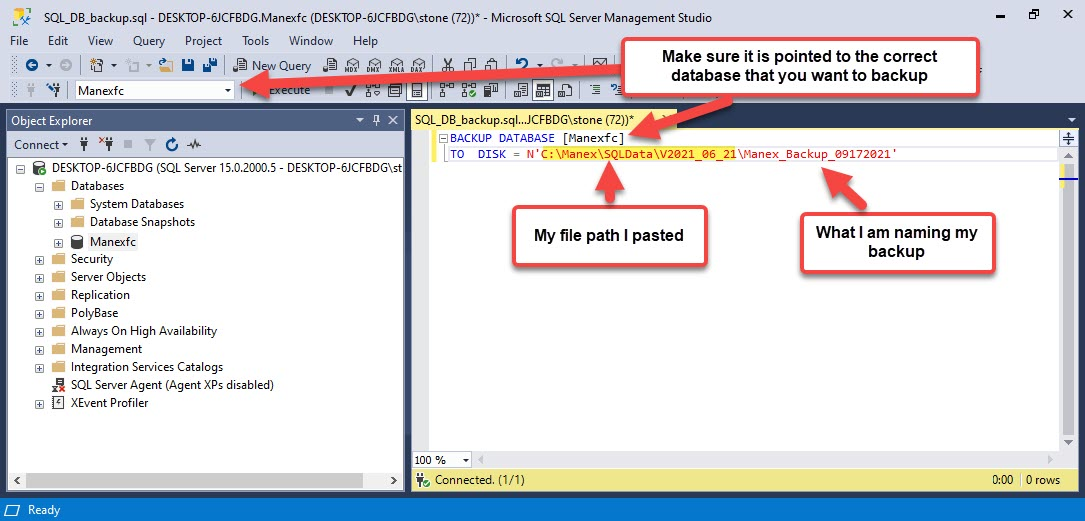Expand the Security folder
Image resolution: width=1085 pixels, height=521 pixels.
click(39, 259)
